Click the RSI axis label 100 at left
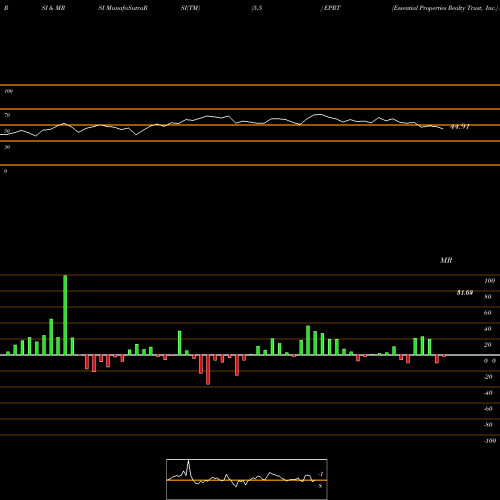This screenshot has height=500, width=500. click(x=8, y=91)
